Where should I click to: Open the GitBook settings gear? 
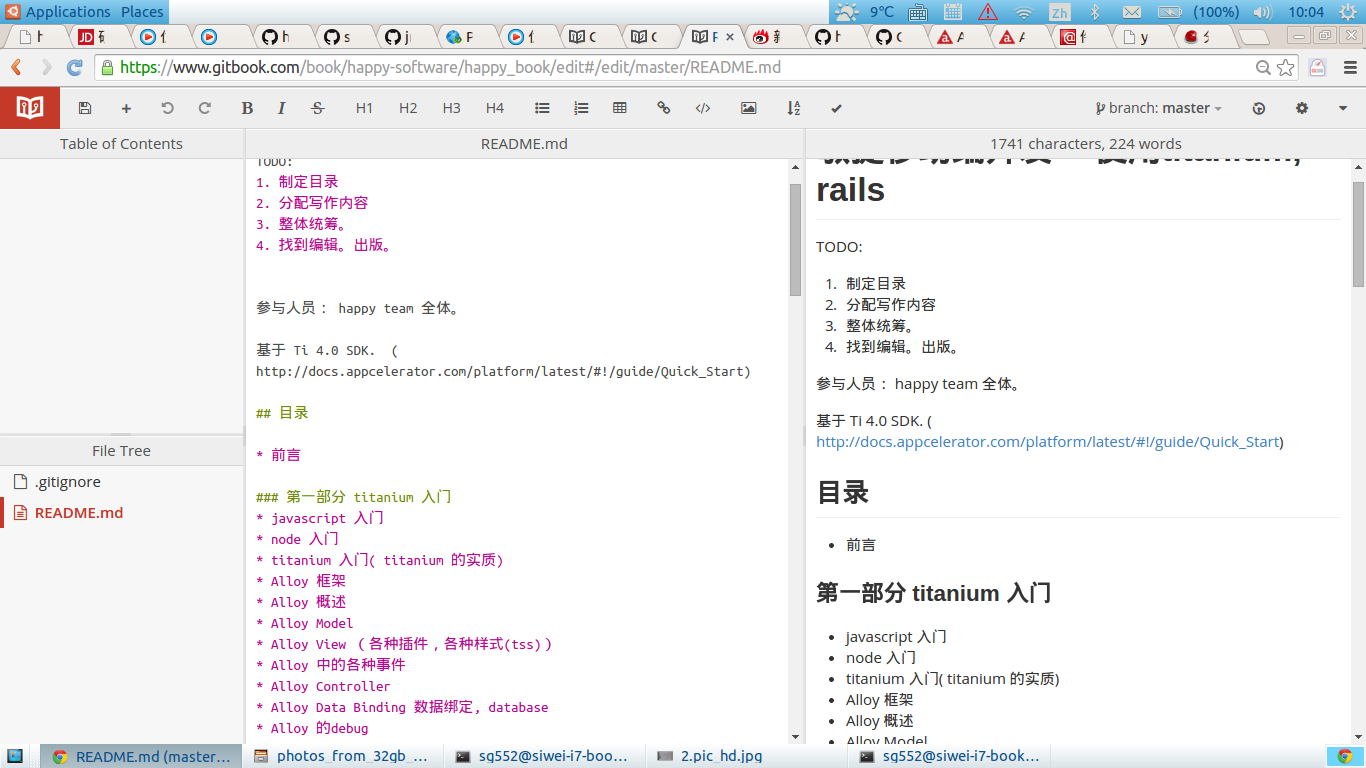coord(1302,108)
